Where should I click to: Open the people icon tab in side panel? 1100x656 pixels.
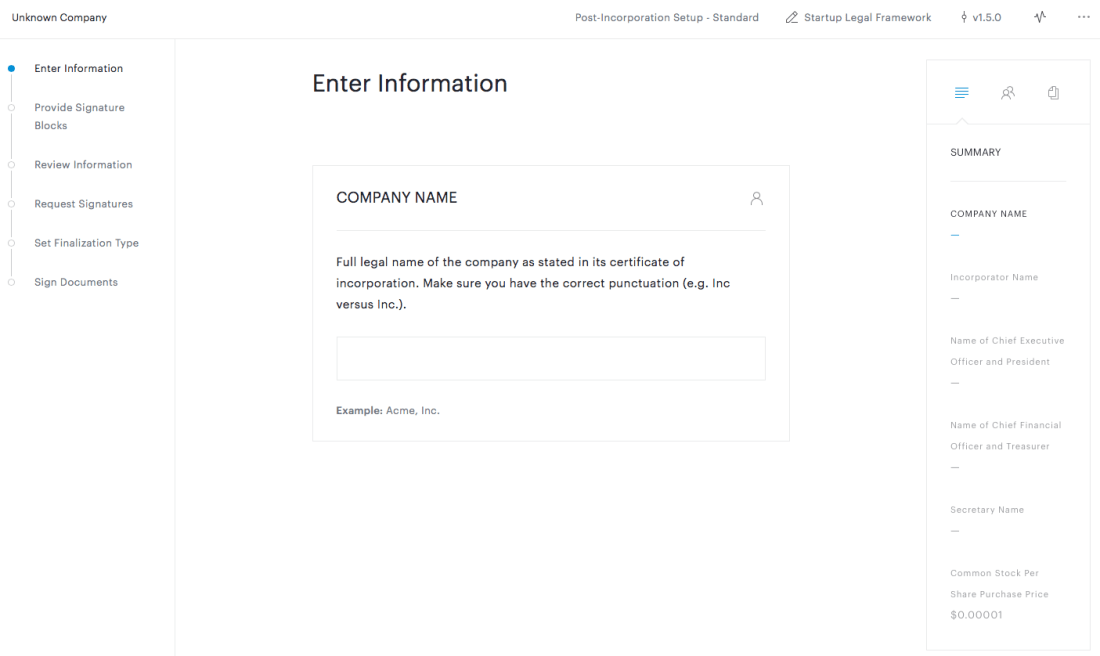1008,93
